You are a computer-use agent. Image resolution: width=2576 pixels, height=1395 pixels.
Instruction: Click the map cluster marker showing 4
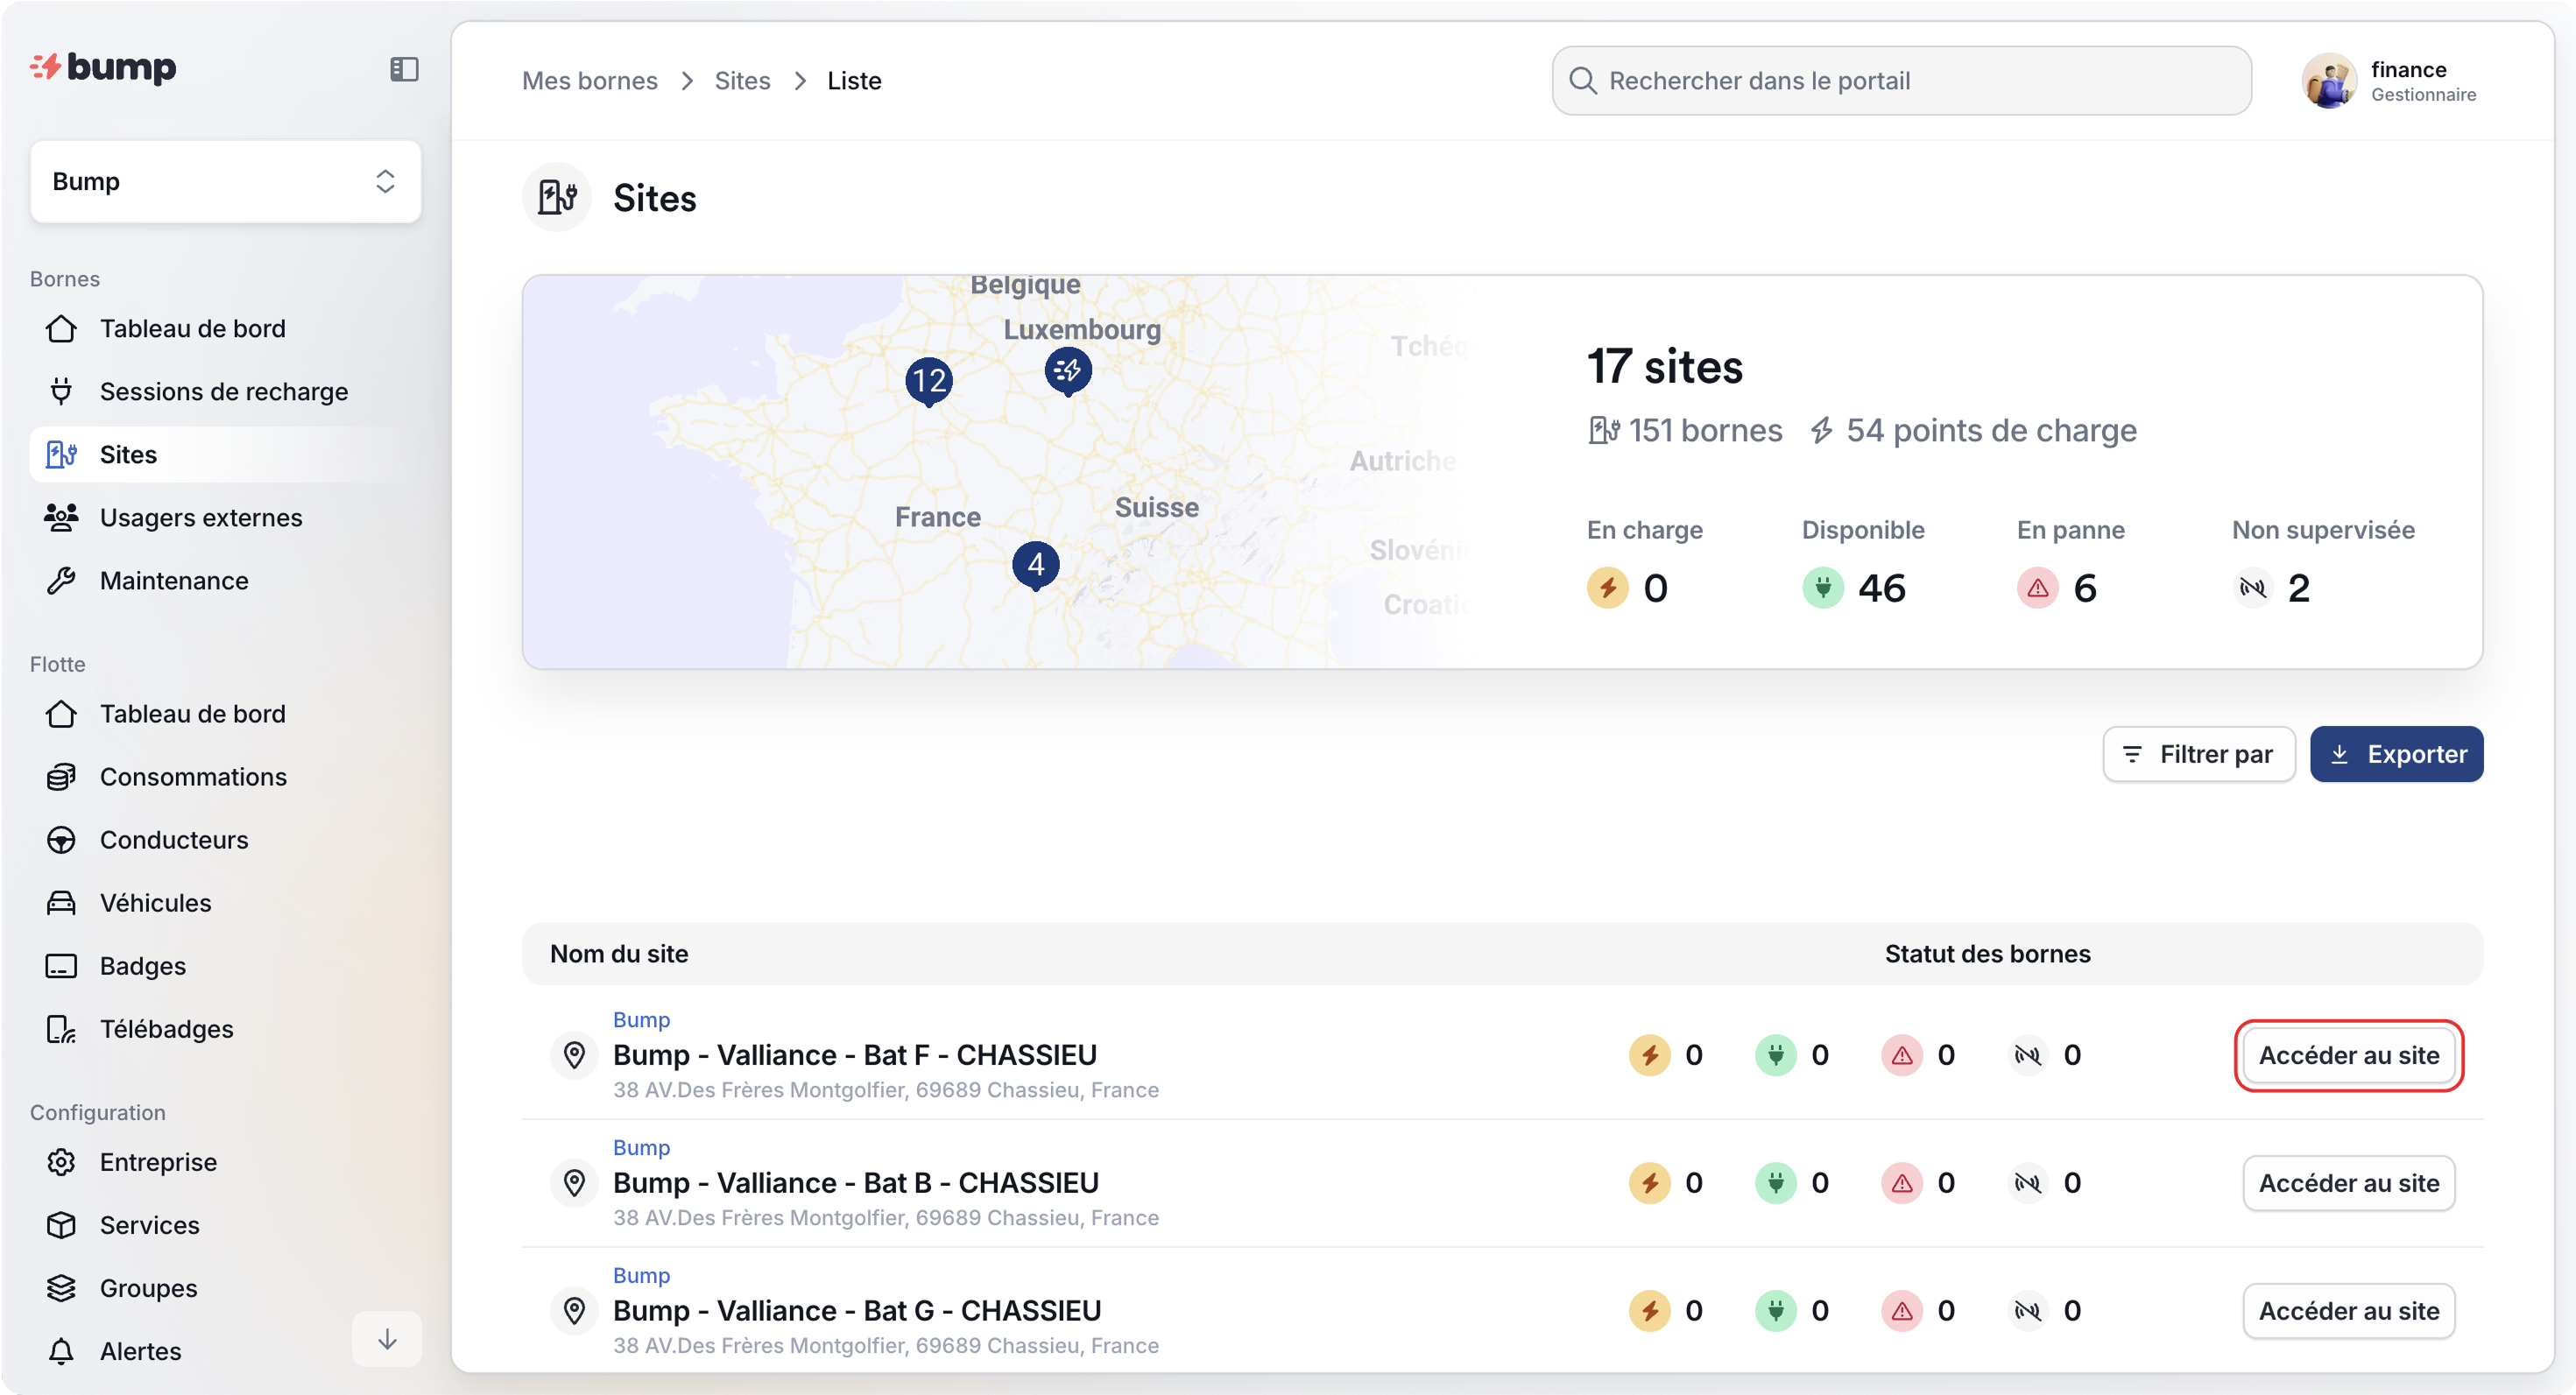[x=1035, y=565]
